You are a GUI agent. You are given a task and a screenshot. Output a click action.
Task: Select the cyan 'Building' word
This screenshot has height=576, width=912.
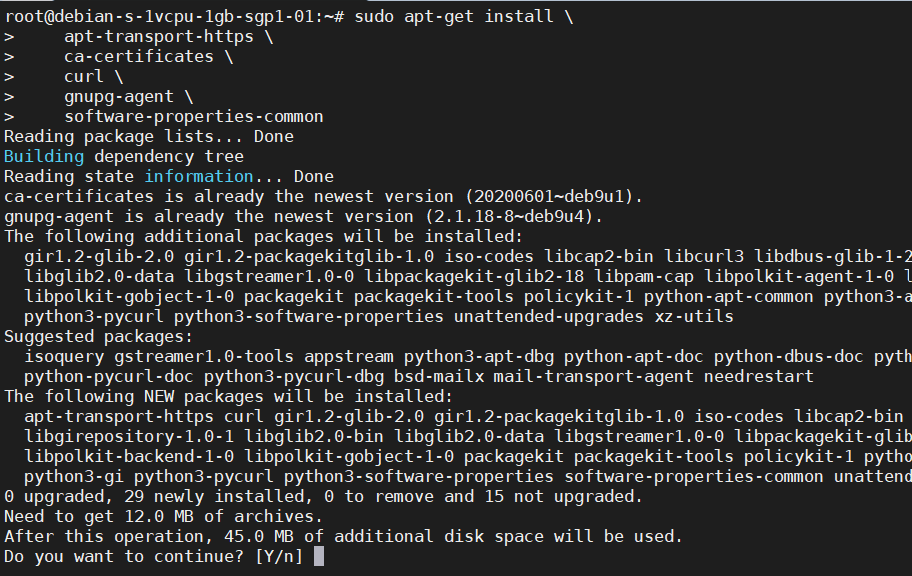(44, 156)
